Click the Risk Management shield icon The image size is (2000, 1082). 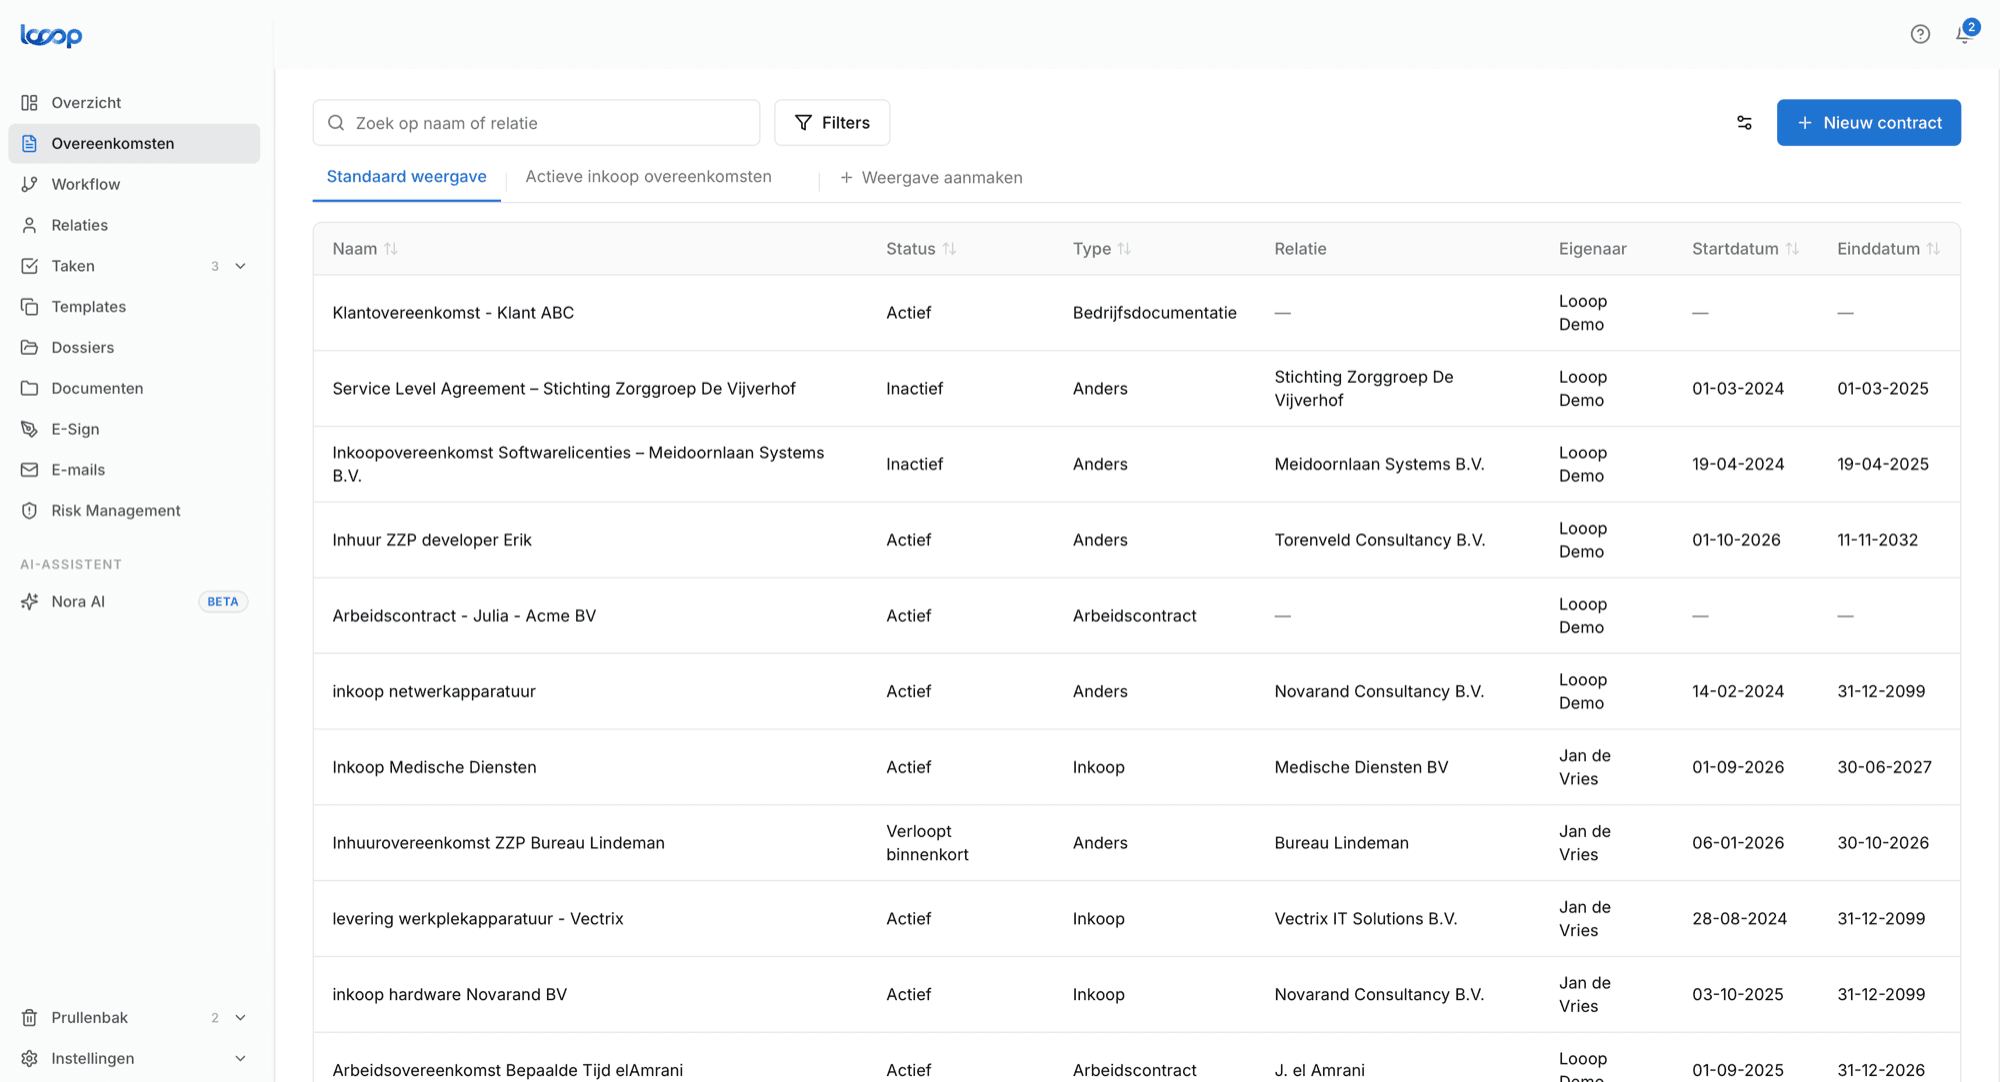coord(30,511)
